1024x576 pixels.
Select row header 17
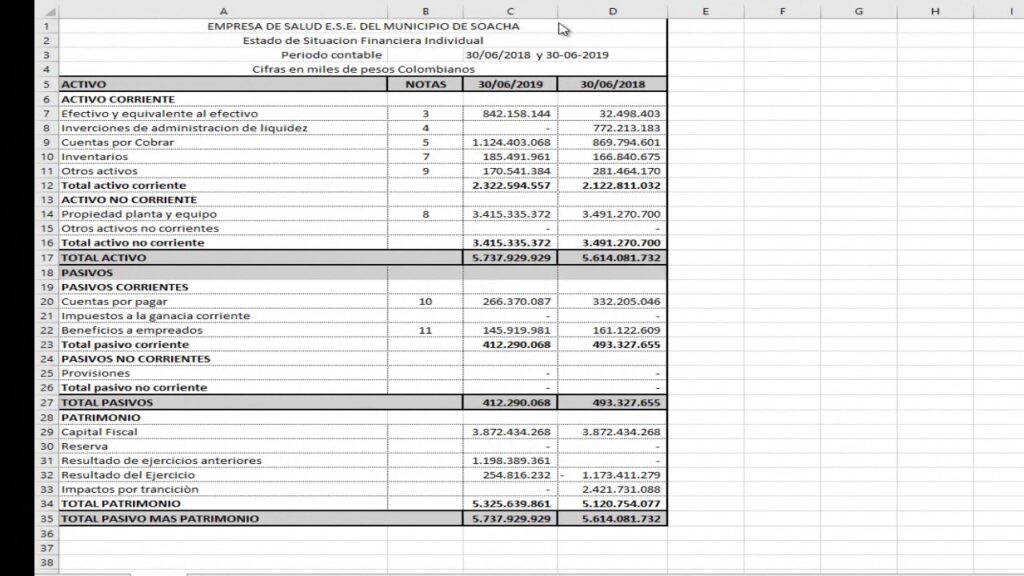coord(47,257)
